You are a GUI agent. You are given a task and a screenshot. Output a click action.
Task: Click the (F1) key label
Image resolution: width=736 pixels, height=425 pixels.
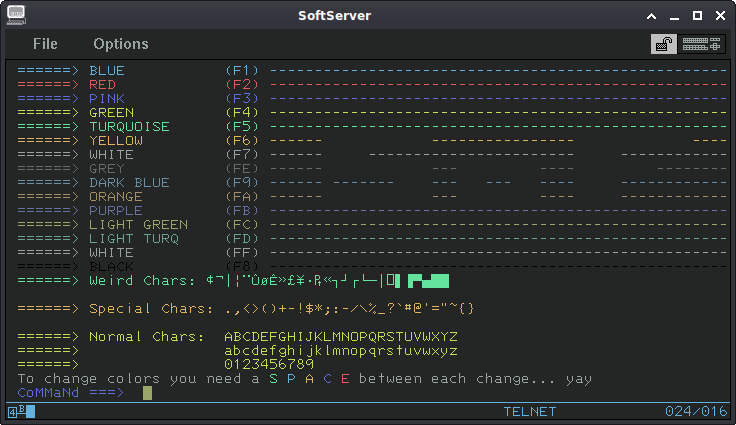coord(242,70)
